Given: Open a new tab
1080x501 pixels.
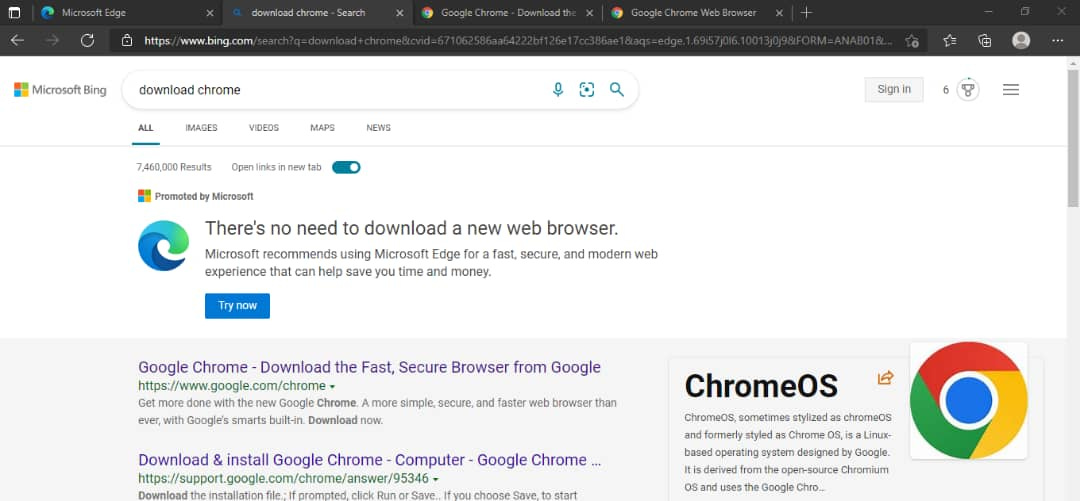Looking at the screenshot, I should tap(807, 12).
